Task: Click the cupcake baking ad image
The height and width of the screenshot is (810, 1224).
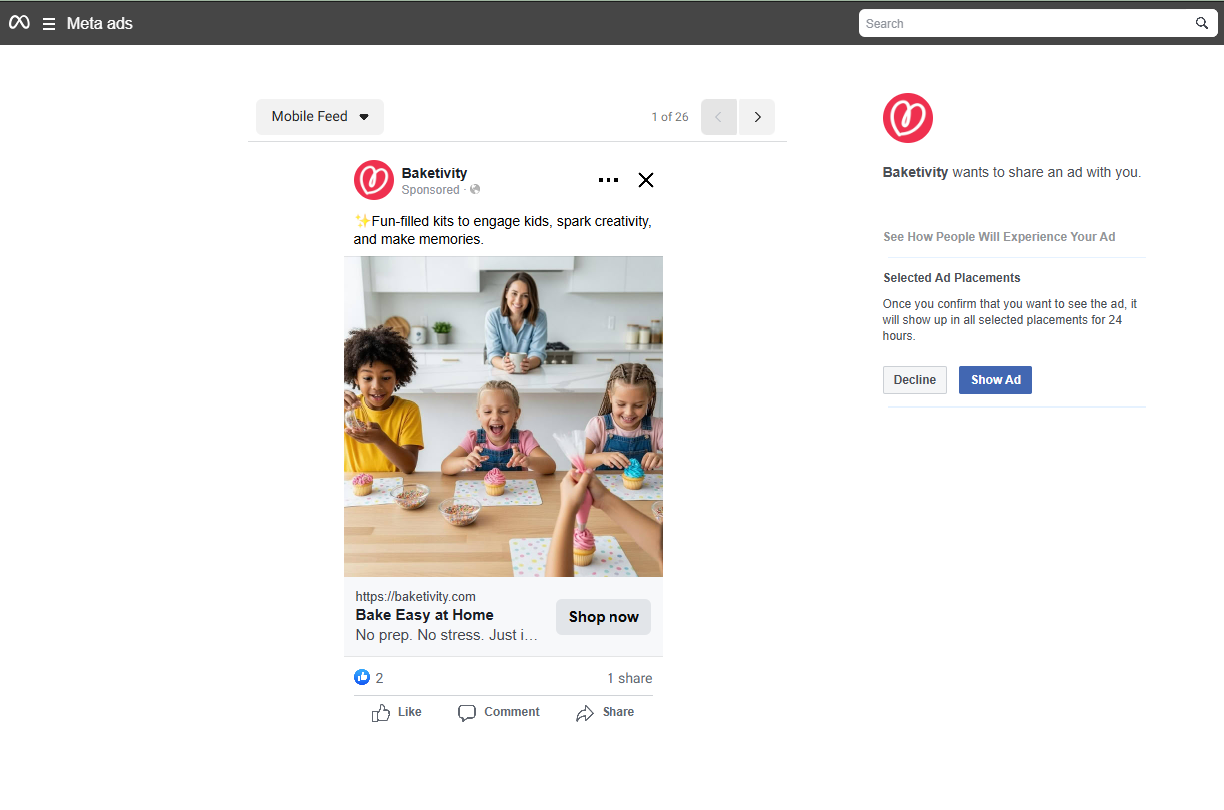Action: pos(503,416)
